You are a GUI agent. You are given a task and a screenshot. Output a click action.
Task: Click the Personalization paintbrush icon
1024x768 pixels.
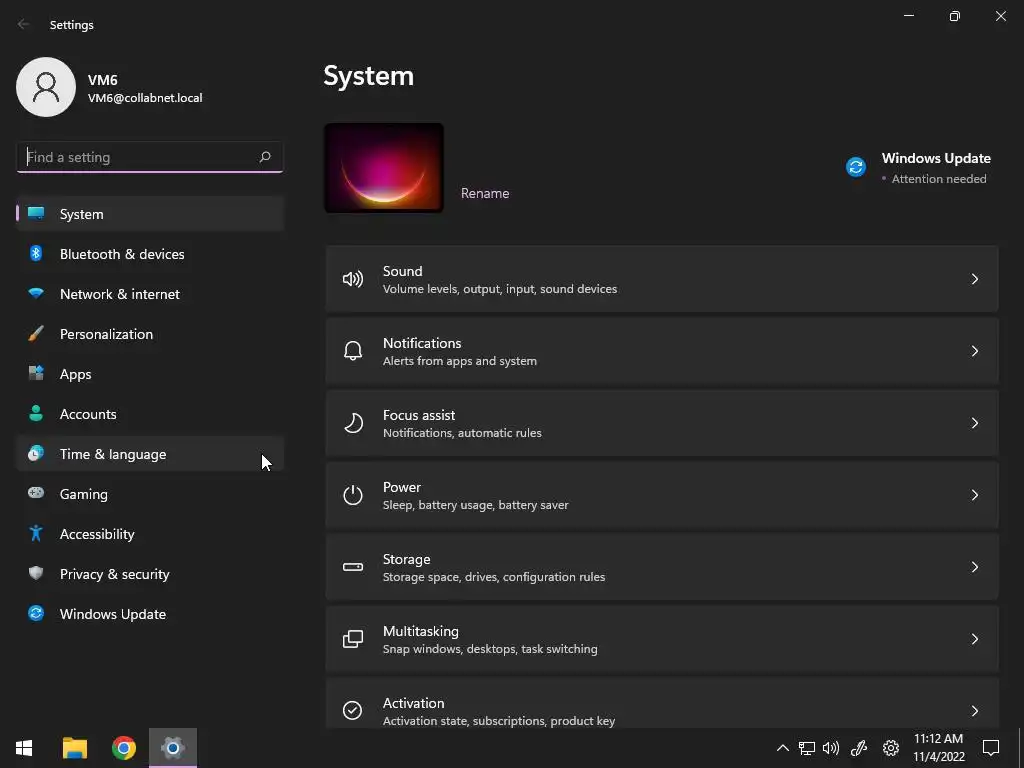[36, 333]
